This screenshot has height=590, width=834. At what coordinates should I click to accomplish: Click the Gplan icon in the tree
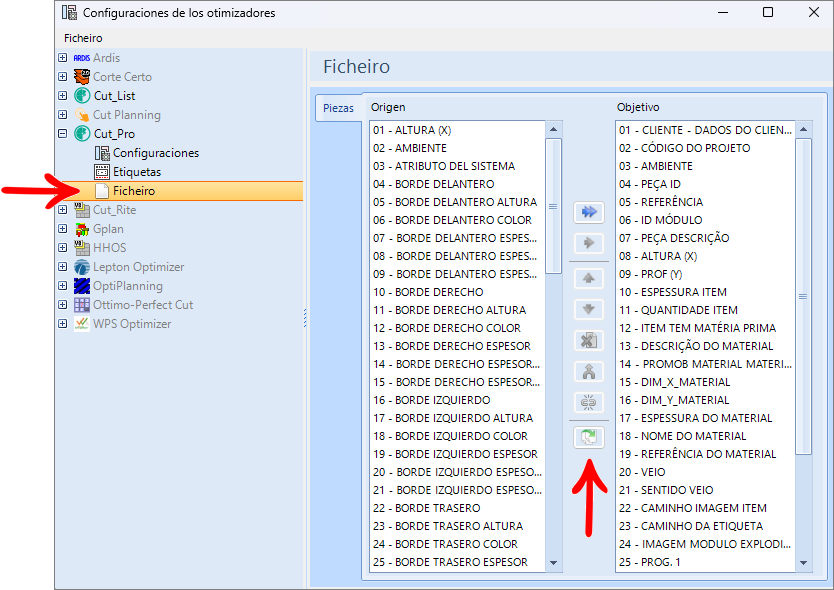pos(81,229)
